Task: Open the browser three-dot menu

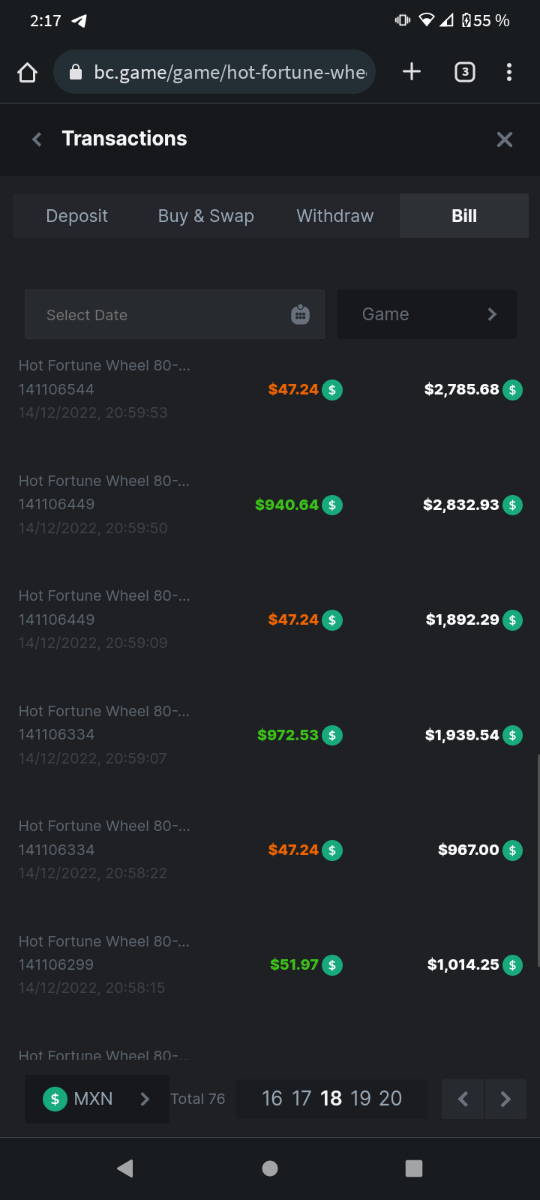Action: [509, 72]
